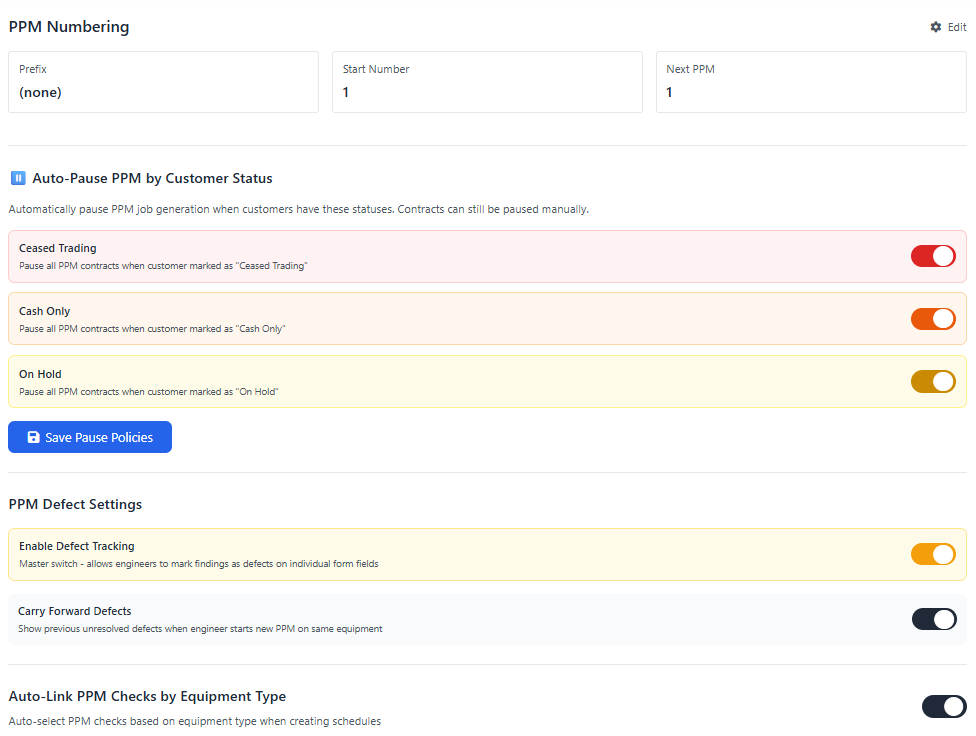Open Edit for PPM Numbering
The width and height of the screenshot is (976, 736).
(948, 27)
